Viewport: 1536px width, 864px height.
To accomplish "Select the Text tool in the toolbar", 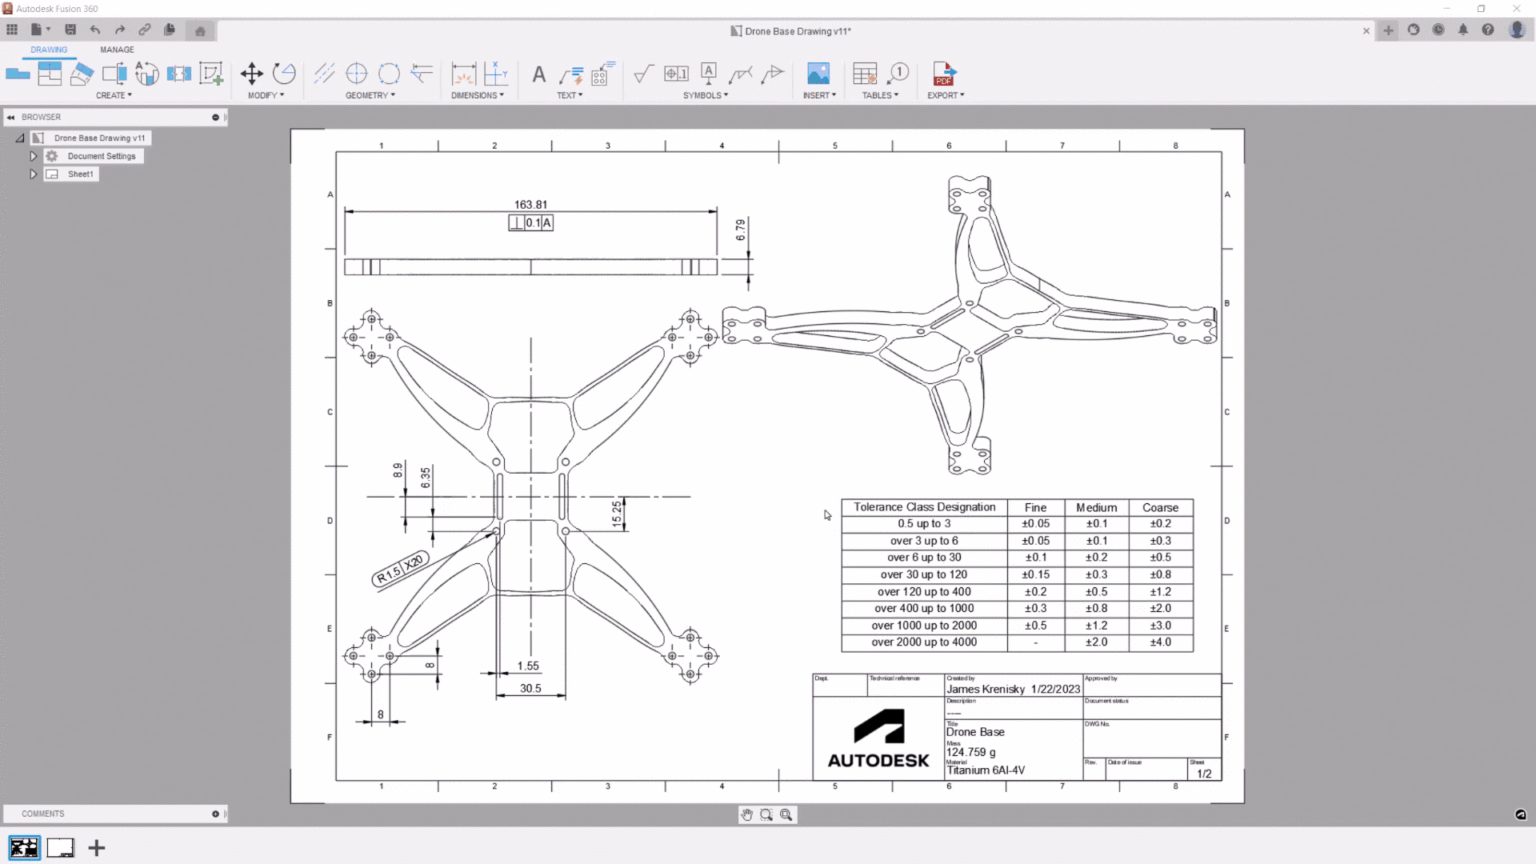I will [538, 74].
